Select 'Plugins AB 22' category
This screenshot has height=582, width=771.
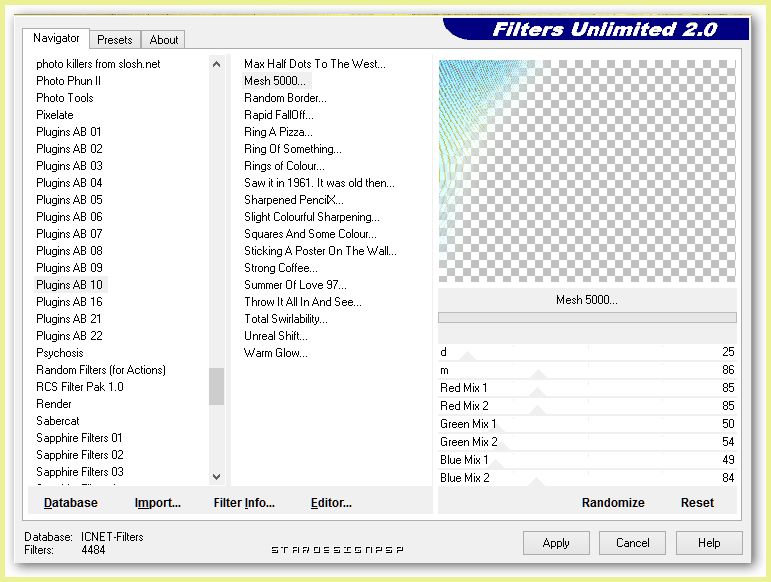(x=69, y=336)
